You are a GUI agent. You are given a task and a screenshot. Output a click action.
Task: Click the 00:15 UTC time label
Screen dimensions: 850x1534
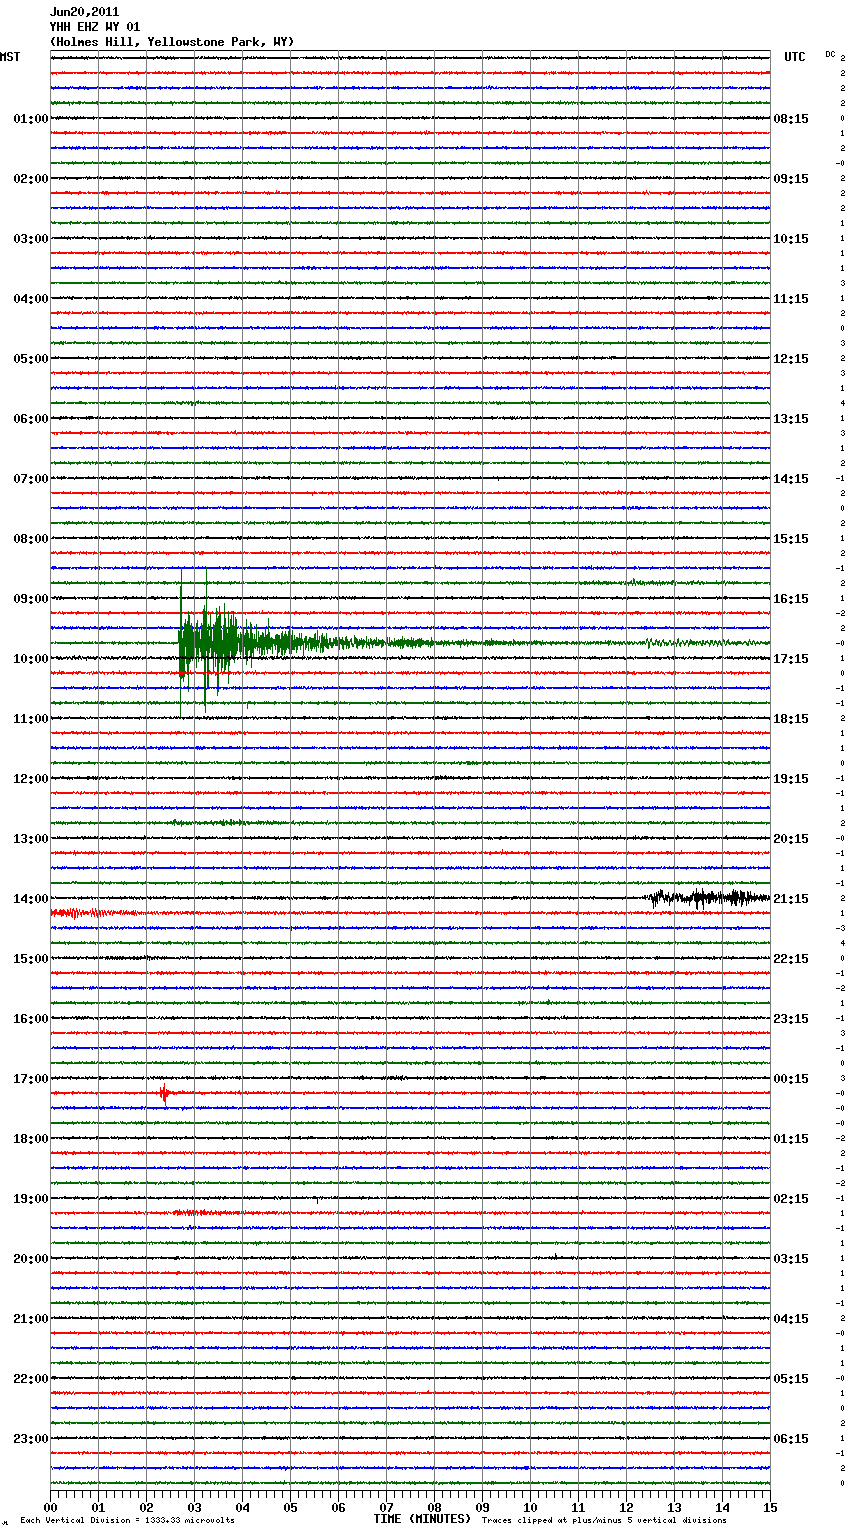click(x=791, y=1079)
